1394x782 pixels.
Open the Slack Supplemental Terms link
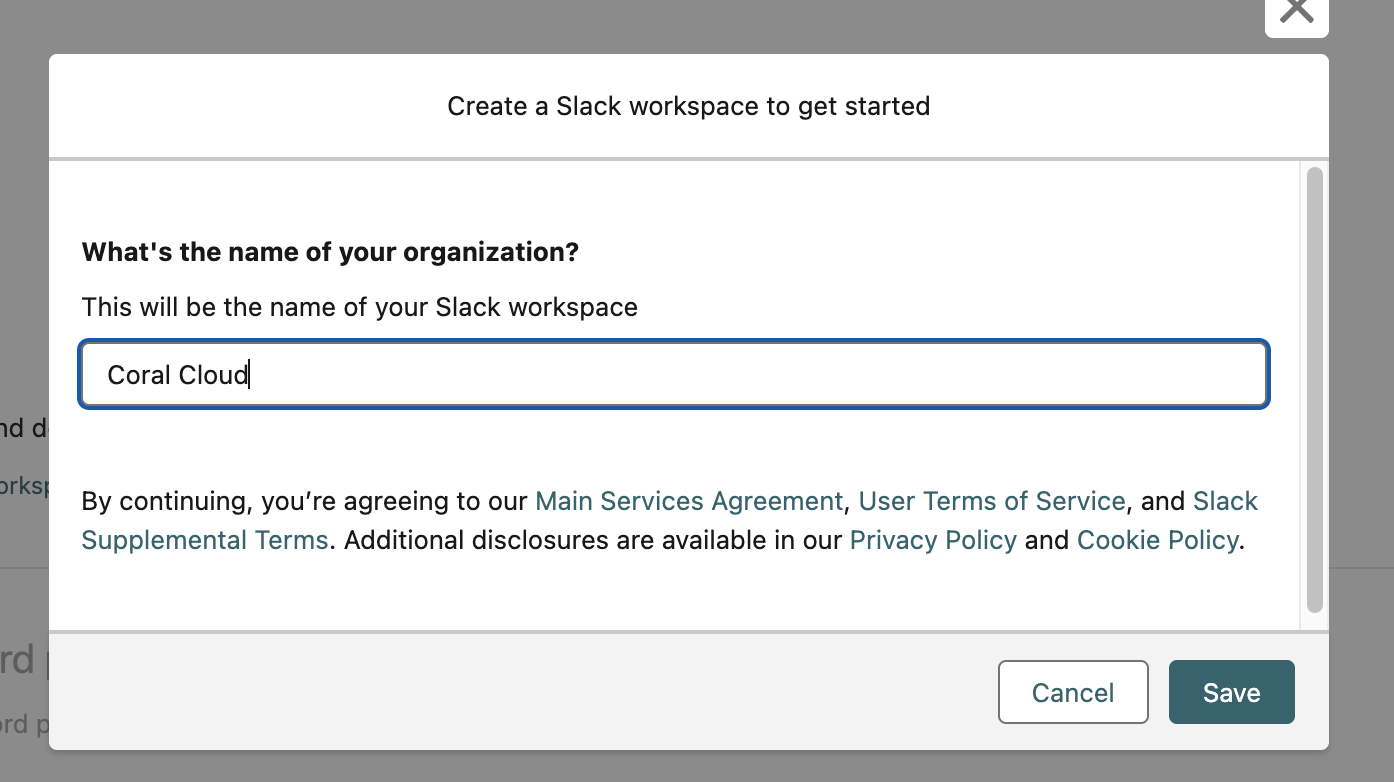pyautogui.click(x=205, y=541)
